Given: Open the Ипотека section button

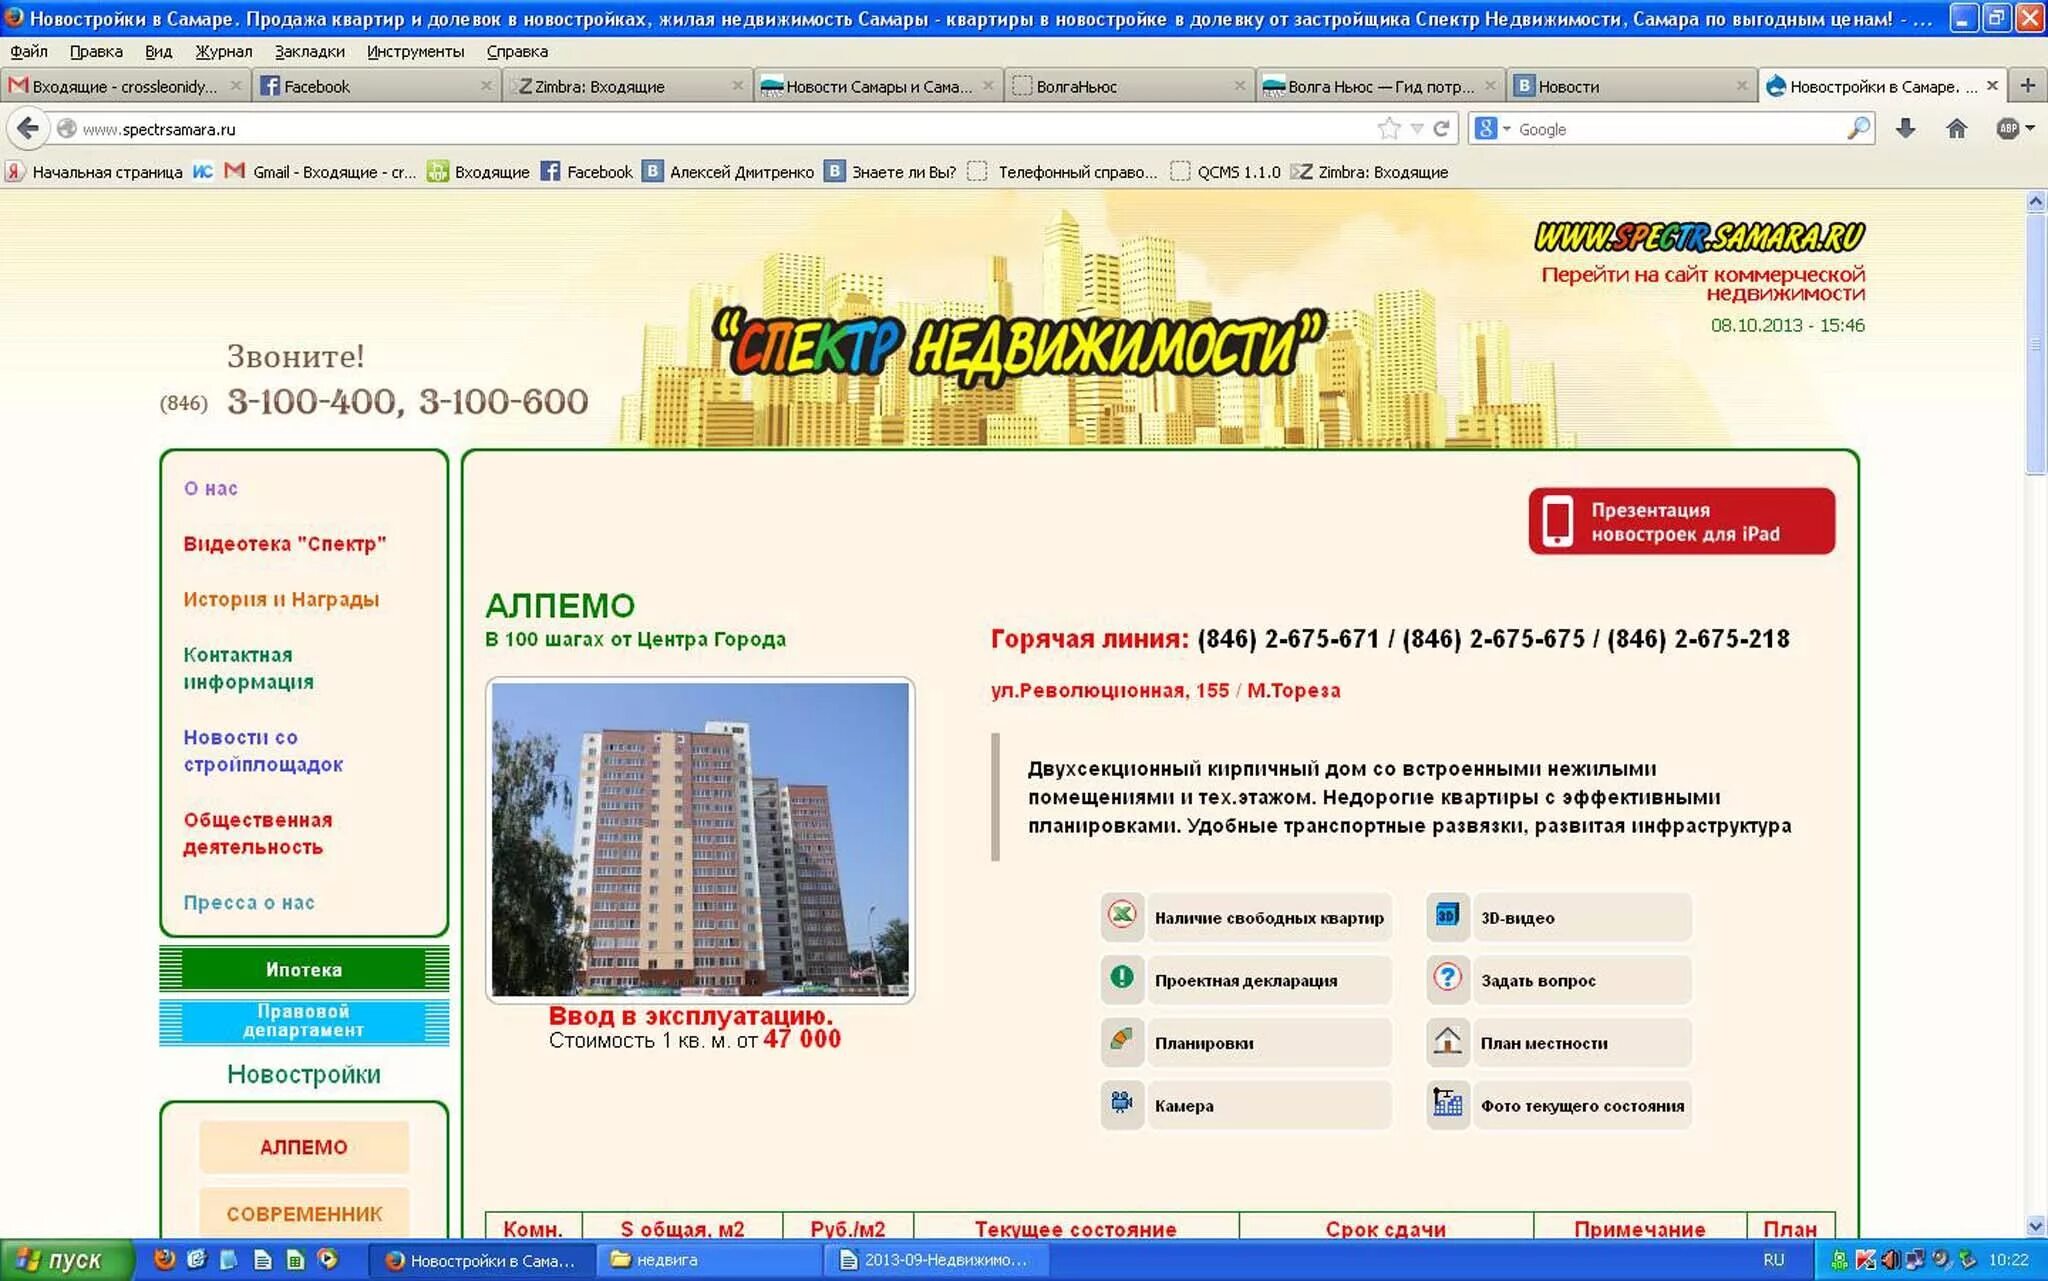Looking at the screenshot, I should coord(304,969).
